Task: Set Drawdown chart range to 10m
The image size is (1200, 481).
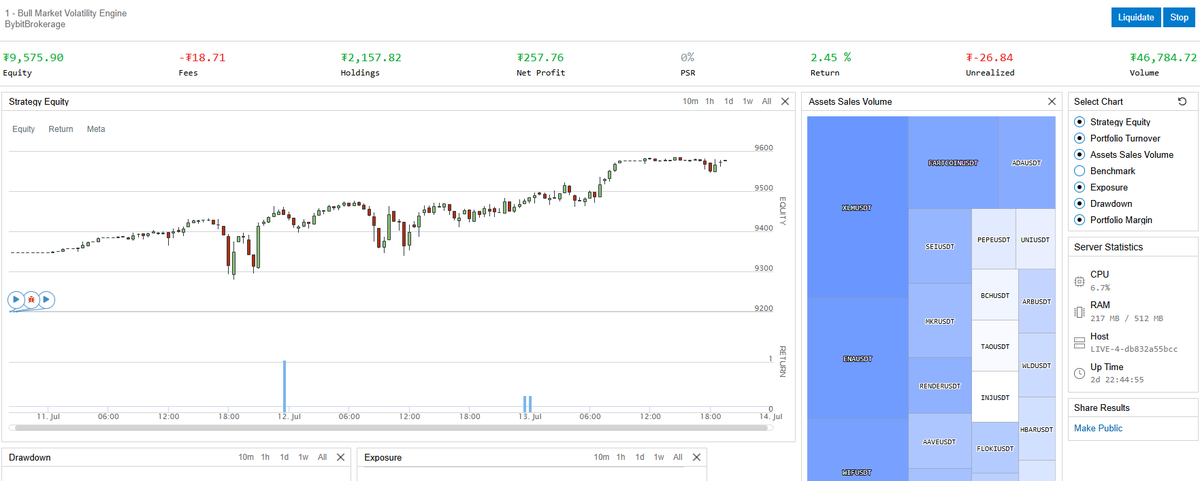Action: 246,457
